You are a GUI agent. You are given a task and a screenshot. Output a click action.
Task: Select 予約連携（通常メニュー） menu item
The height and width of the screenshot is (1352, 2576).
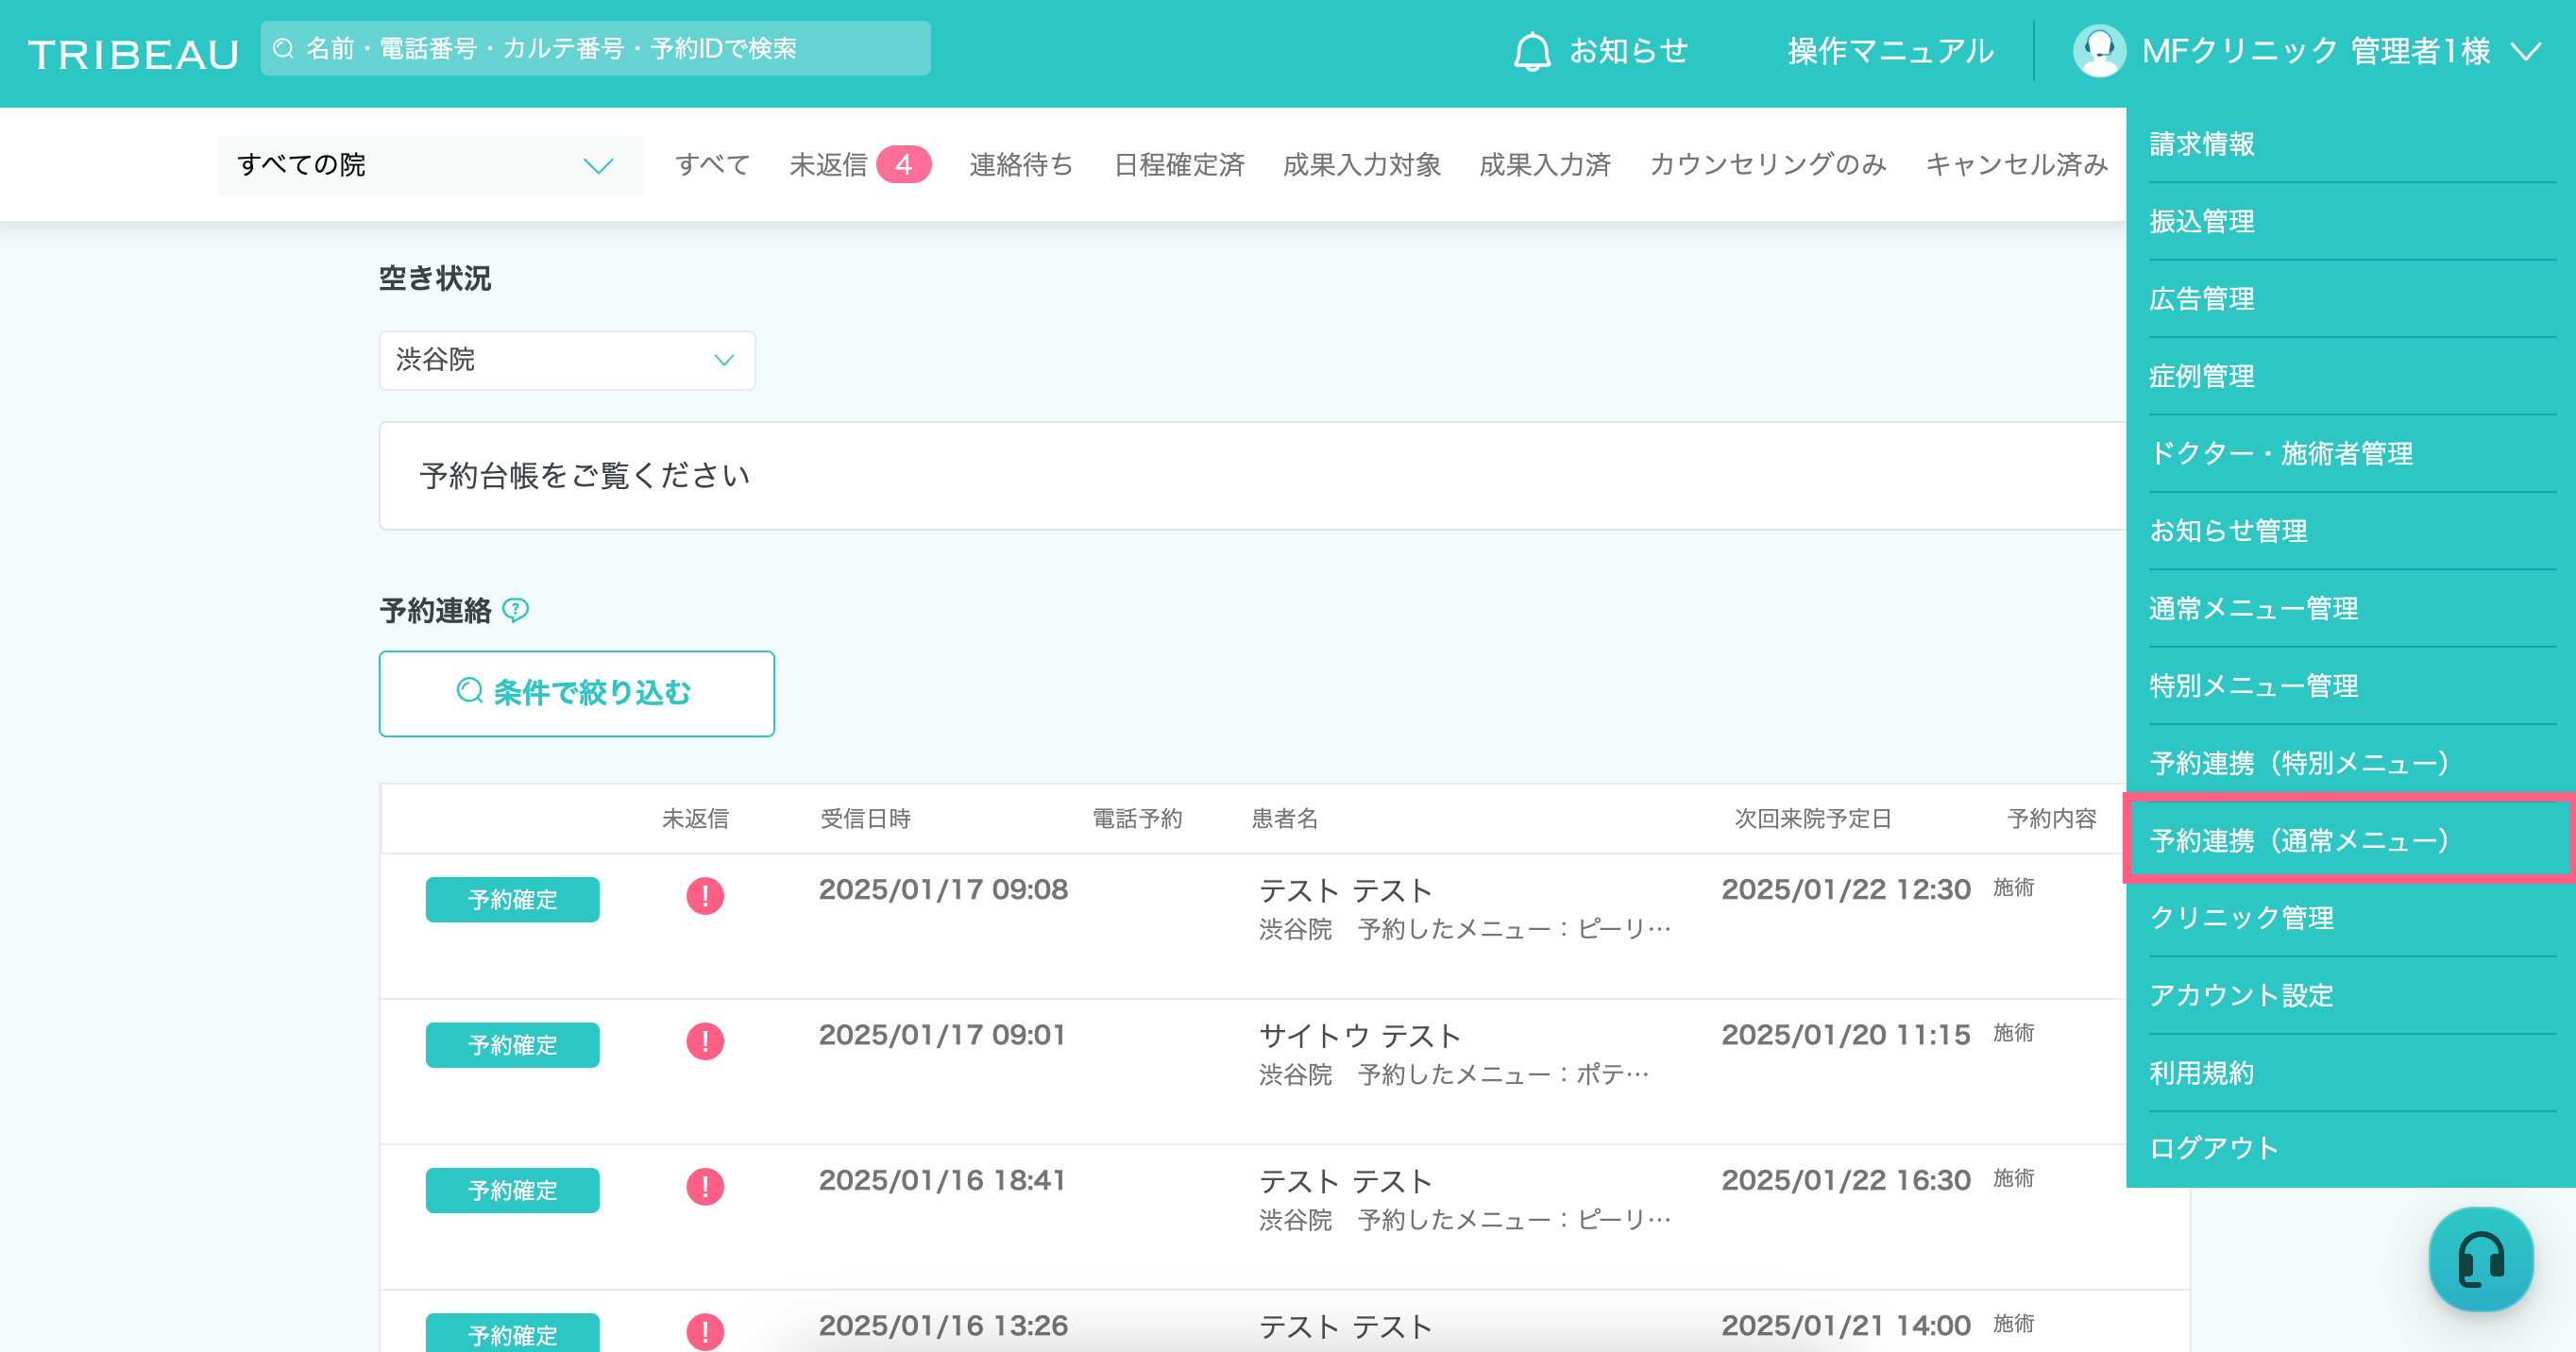tap(2299, 840)
